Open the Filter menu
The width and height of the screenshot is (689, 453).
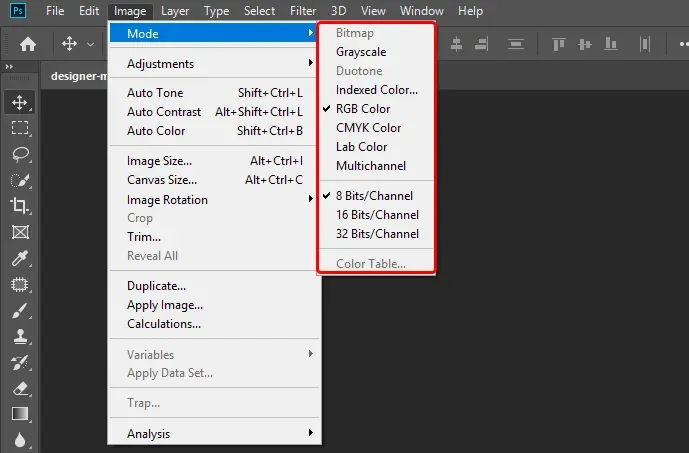(x=303, y=11)
